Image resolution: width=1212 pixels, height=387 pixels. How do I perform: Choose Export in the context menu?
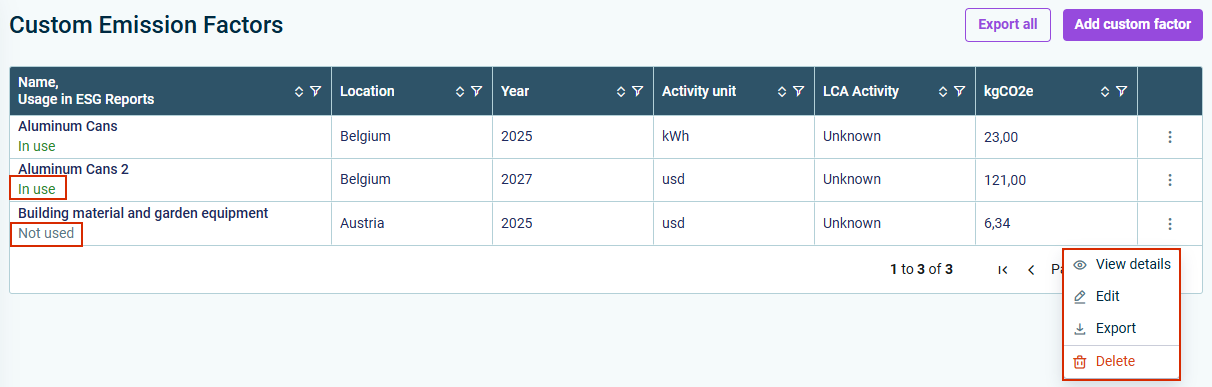(1121, 328)
